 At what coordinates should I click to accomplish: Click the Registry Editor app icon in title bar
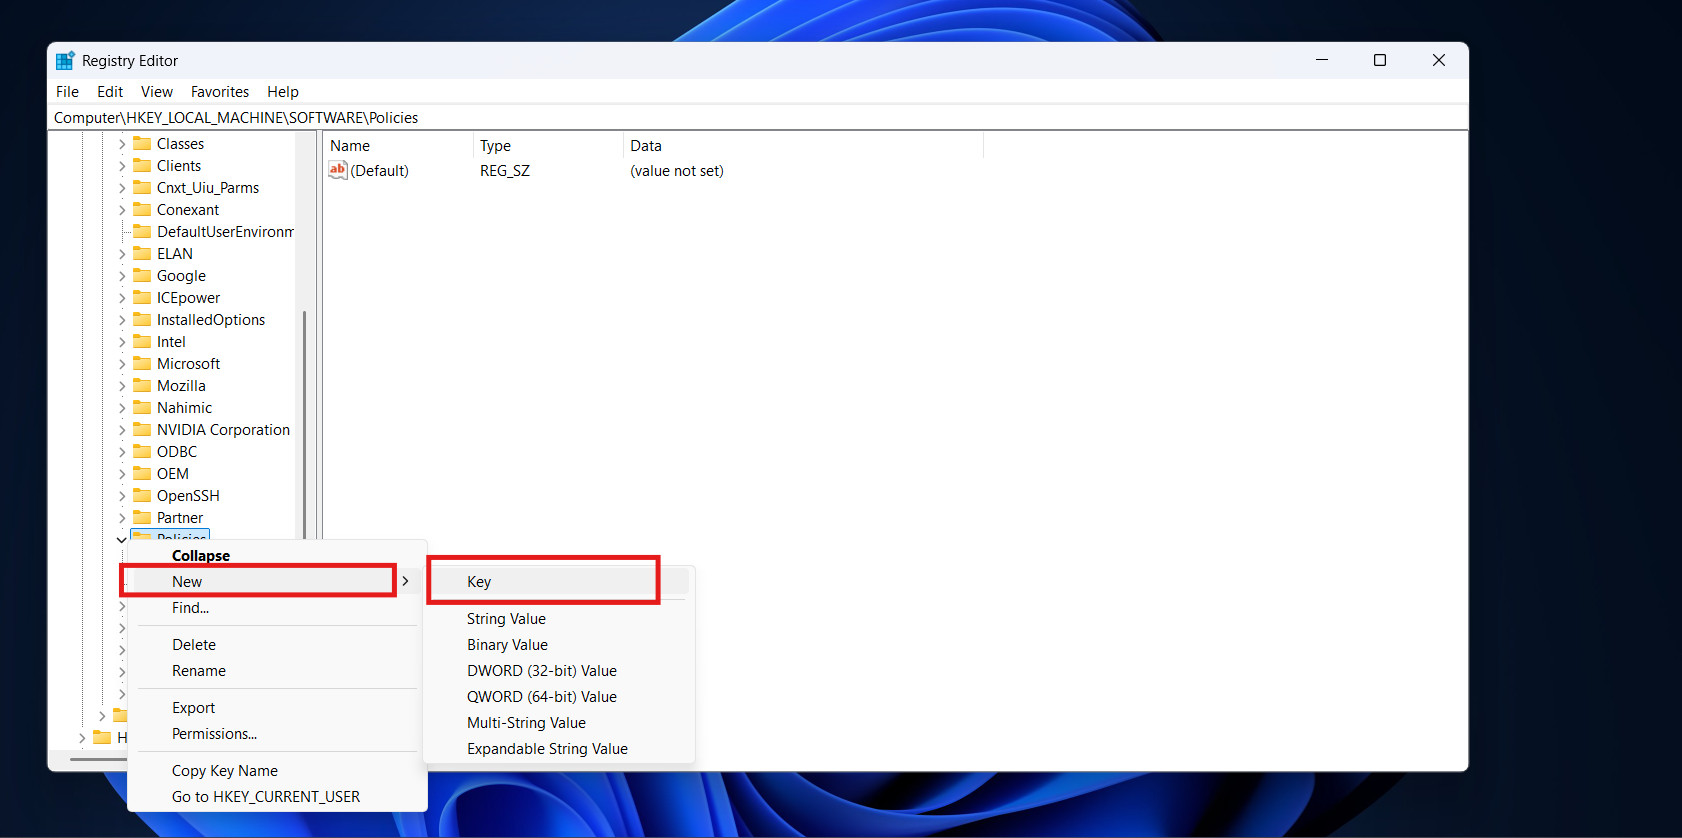(65, 61)
